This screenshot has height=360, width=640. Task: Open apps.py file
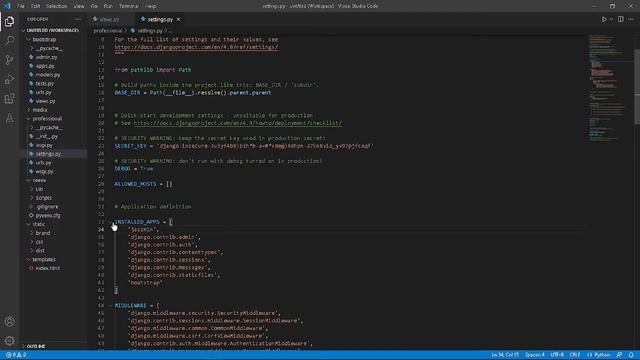(45, 66)
